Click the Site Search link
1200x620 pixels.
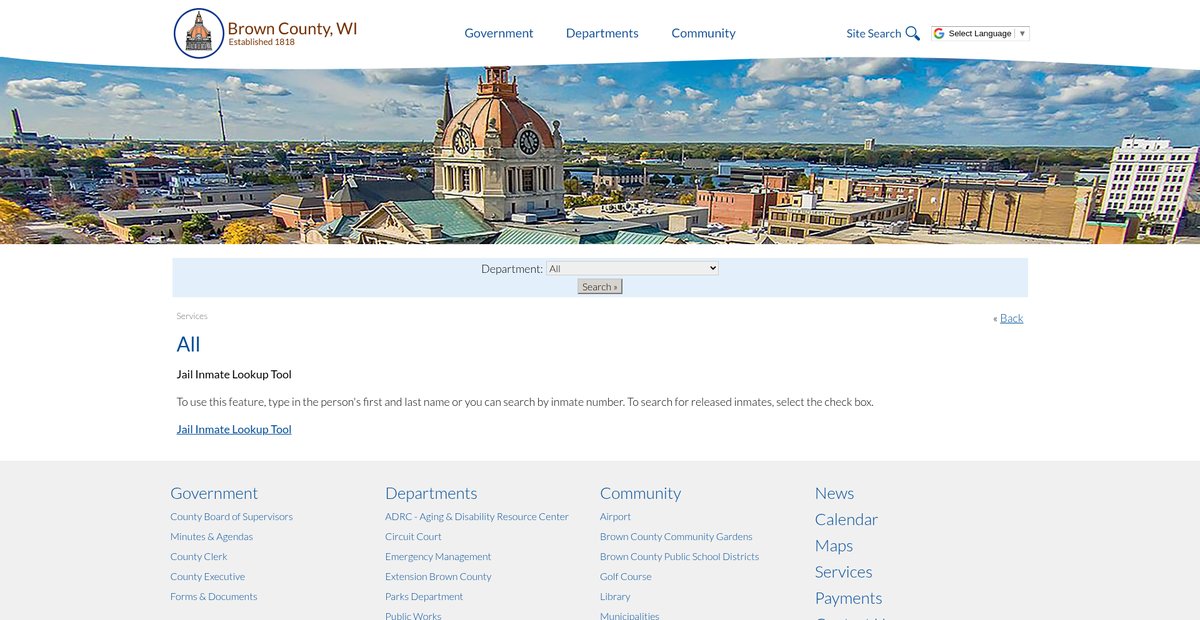click(874, 33)
